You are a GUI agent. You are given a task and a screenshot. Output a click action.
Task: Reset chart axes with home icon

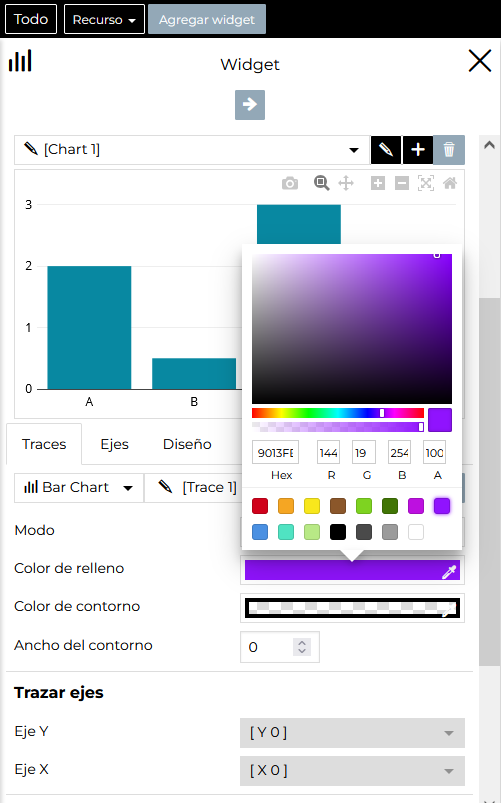[x=450, y=183]
